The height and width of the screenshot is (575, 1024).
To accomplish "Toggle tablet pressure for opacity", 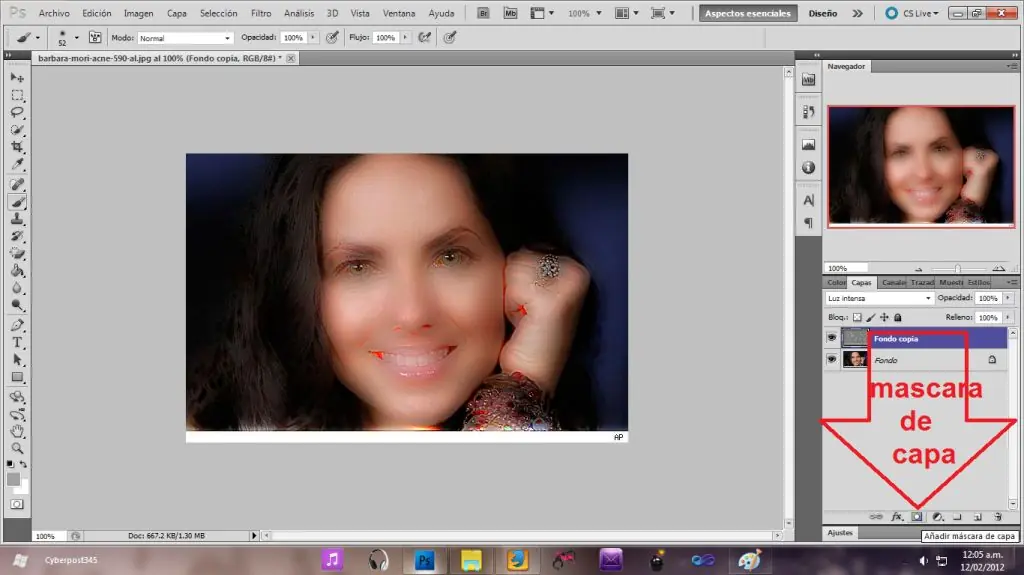I will click(x=332, y=38).
